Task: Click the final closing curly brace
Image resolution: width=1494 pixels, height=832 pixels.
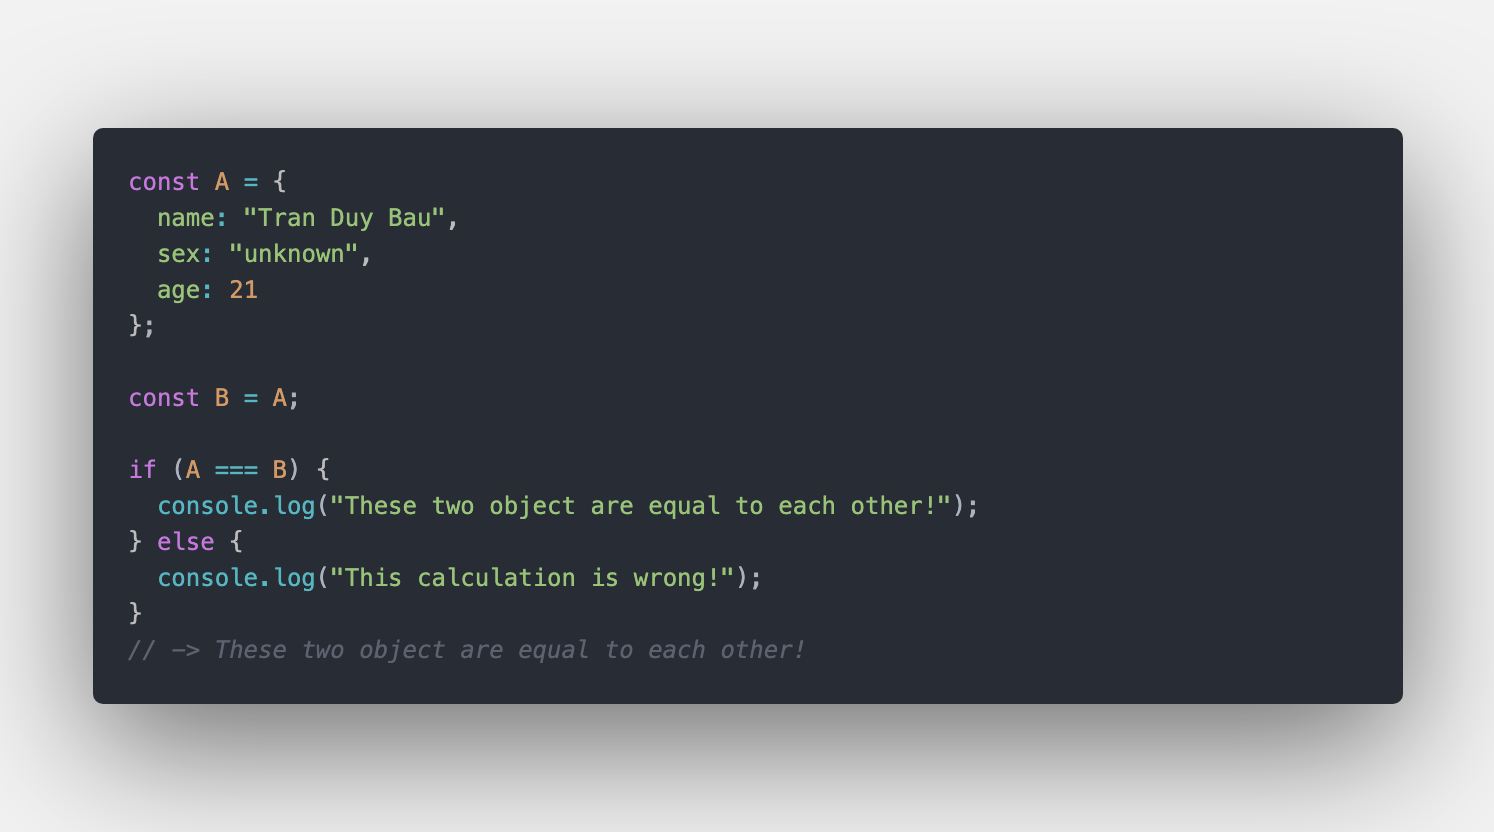Action: tap(136, 614)
